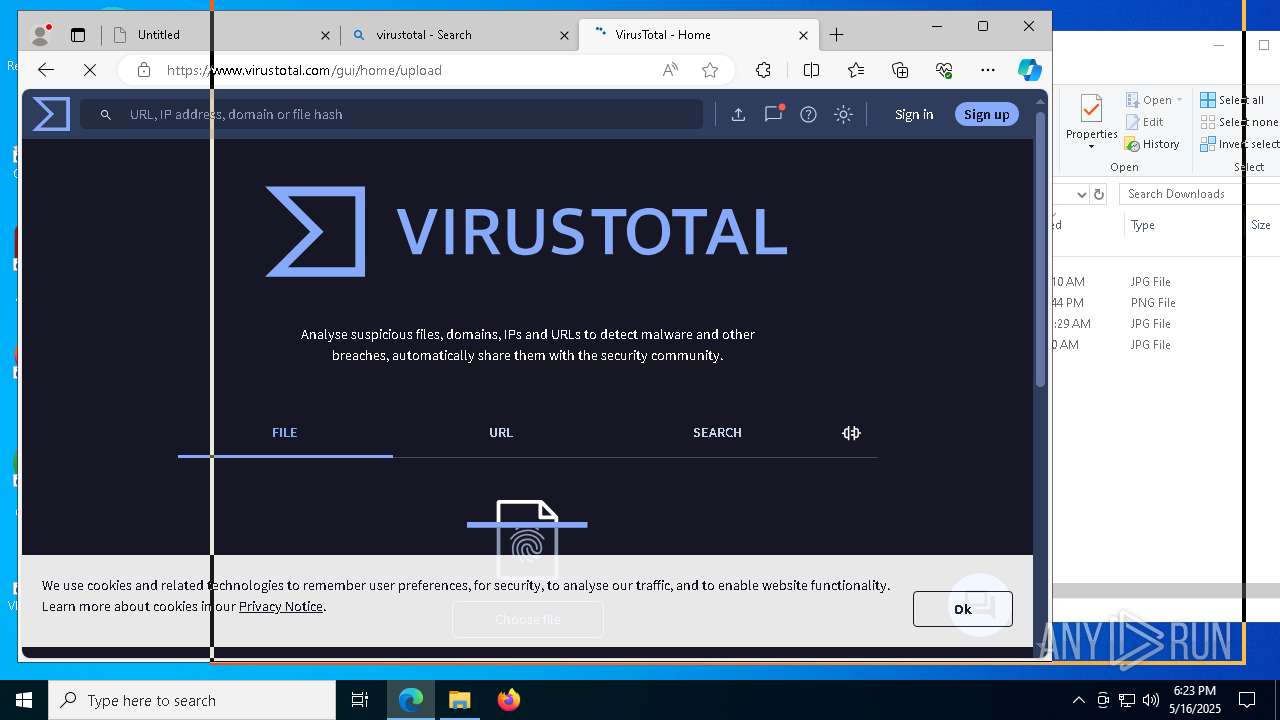Click the VirusTotal sigma logo in header
1280x720 pixels.
(51, 114)
